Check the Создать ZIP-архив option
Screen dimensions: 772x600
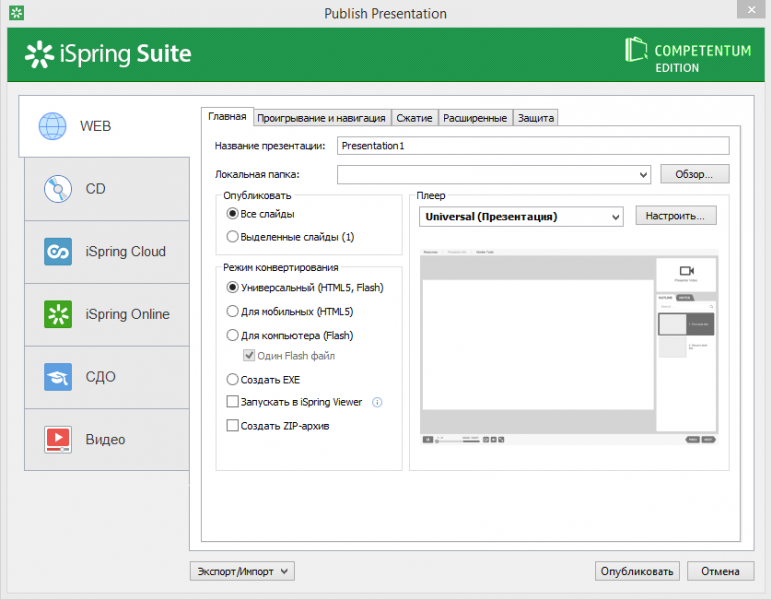point(233,426)
